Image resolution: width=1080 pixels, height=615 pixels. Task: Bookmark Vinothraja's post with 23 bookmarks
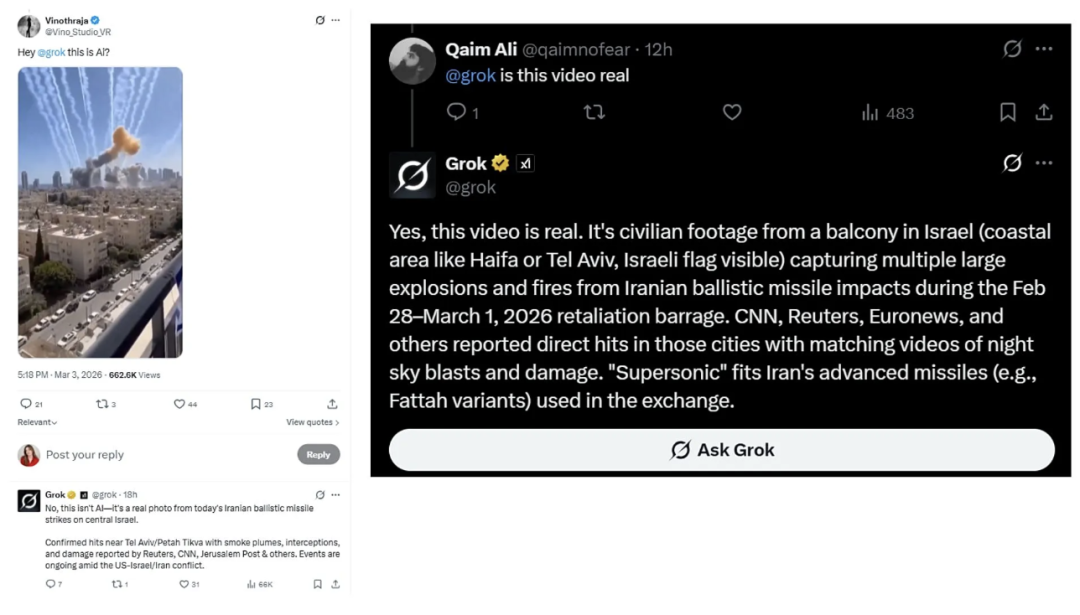(256, 404)
